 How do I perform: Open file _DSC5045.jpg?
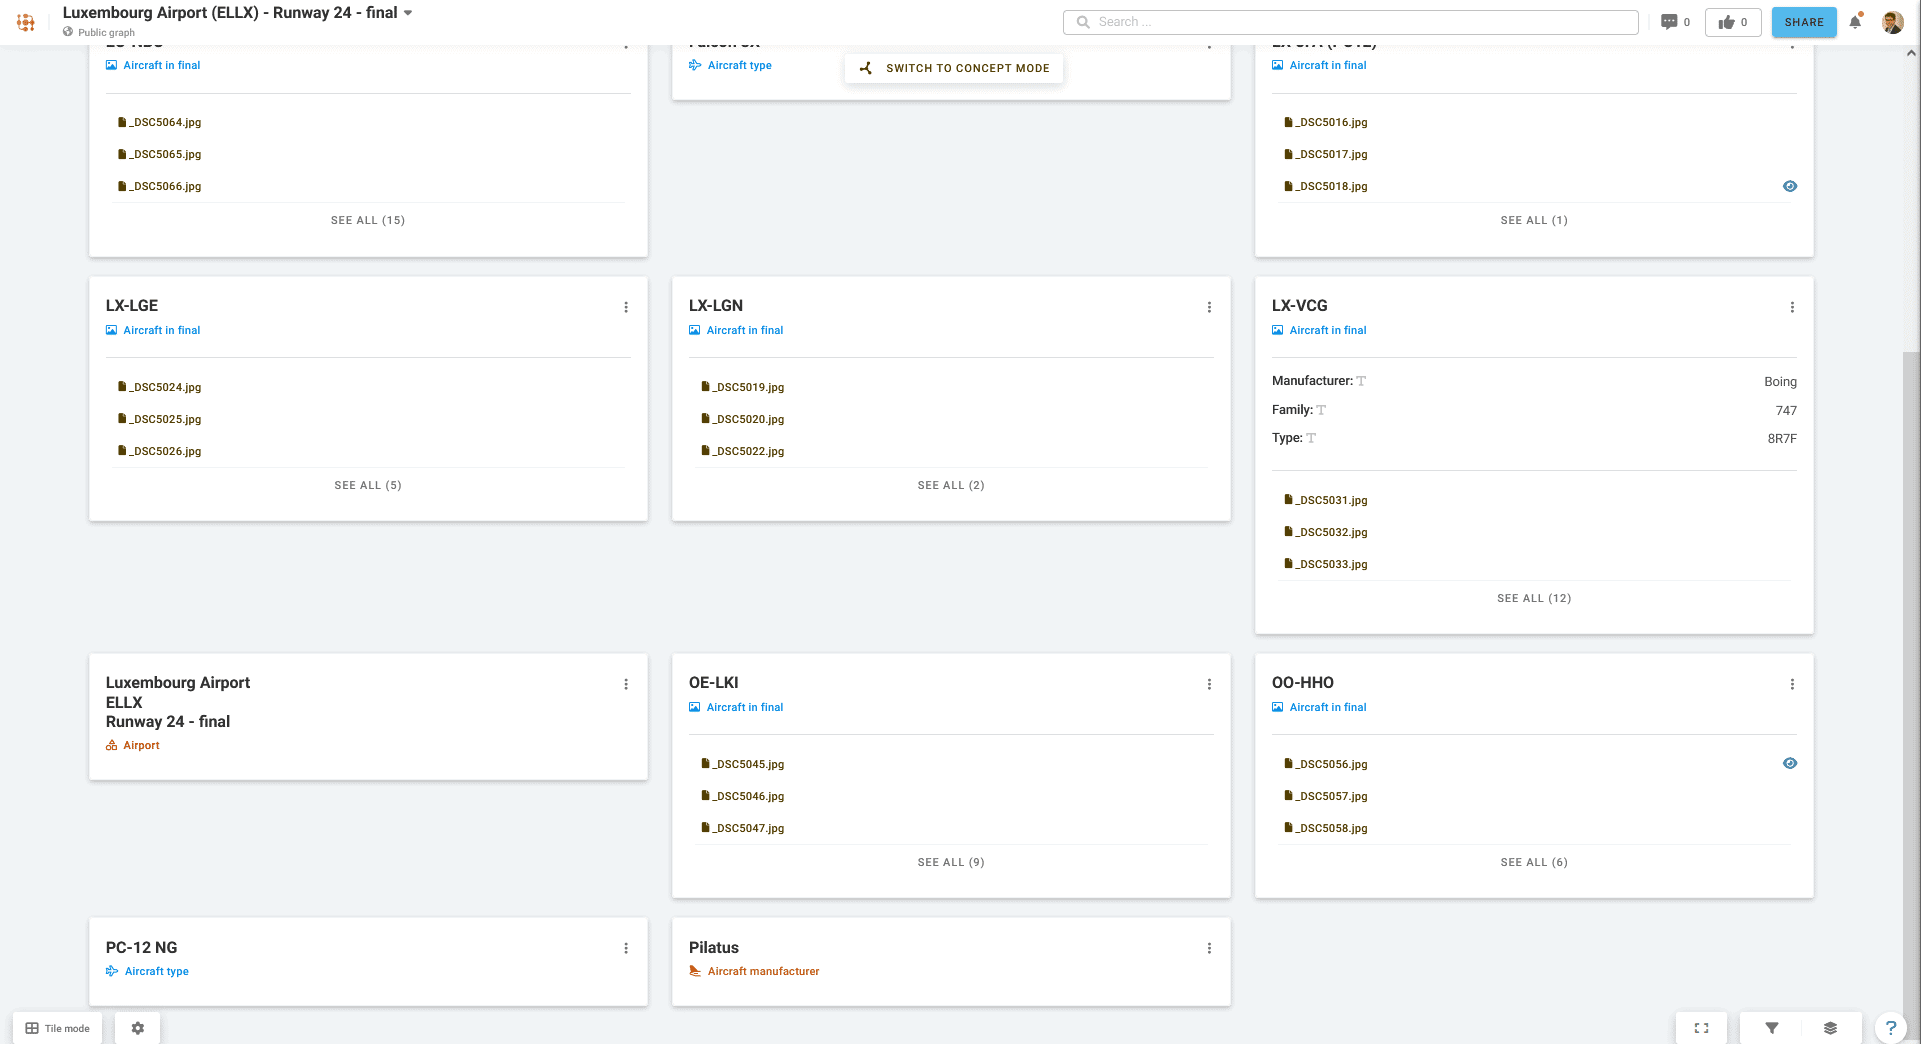743,764
